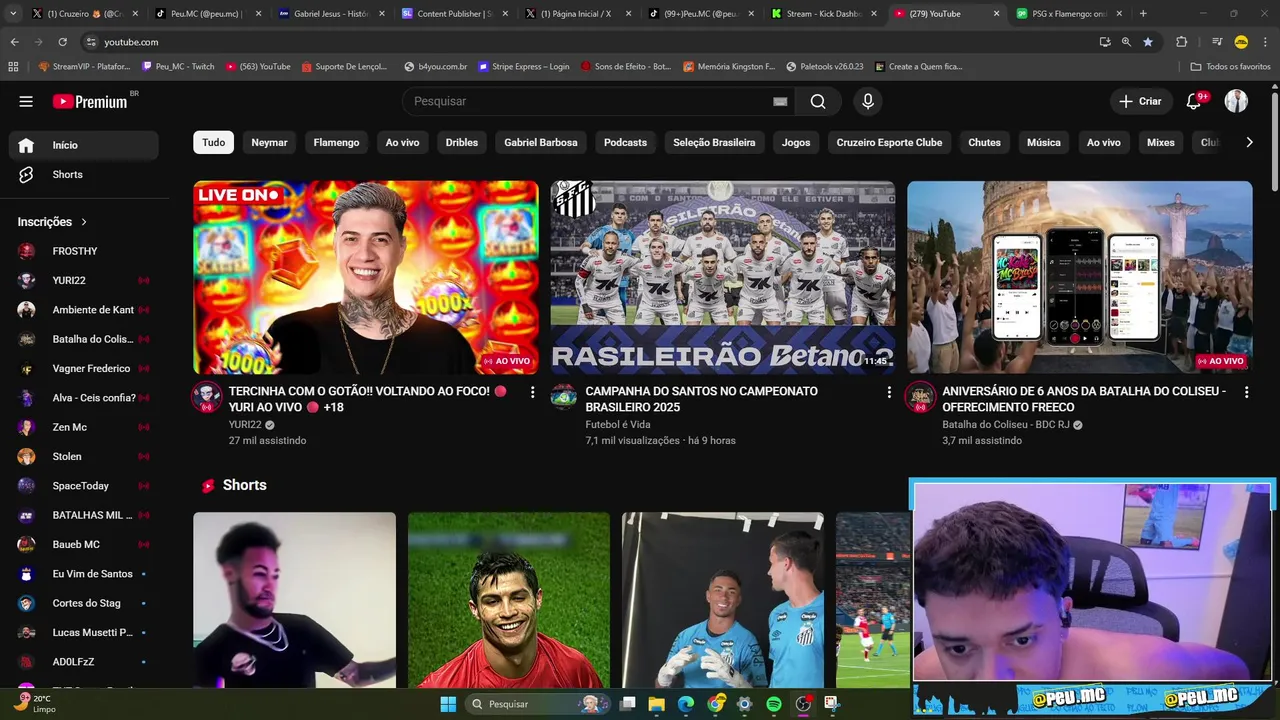
Task: Open Windows Start menu
Action: click(x=448, y=704)
